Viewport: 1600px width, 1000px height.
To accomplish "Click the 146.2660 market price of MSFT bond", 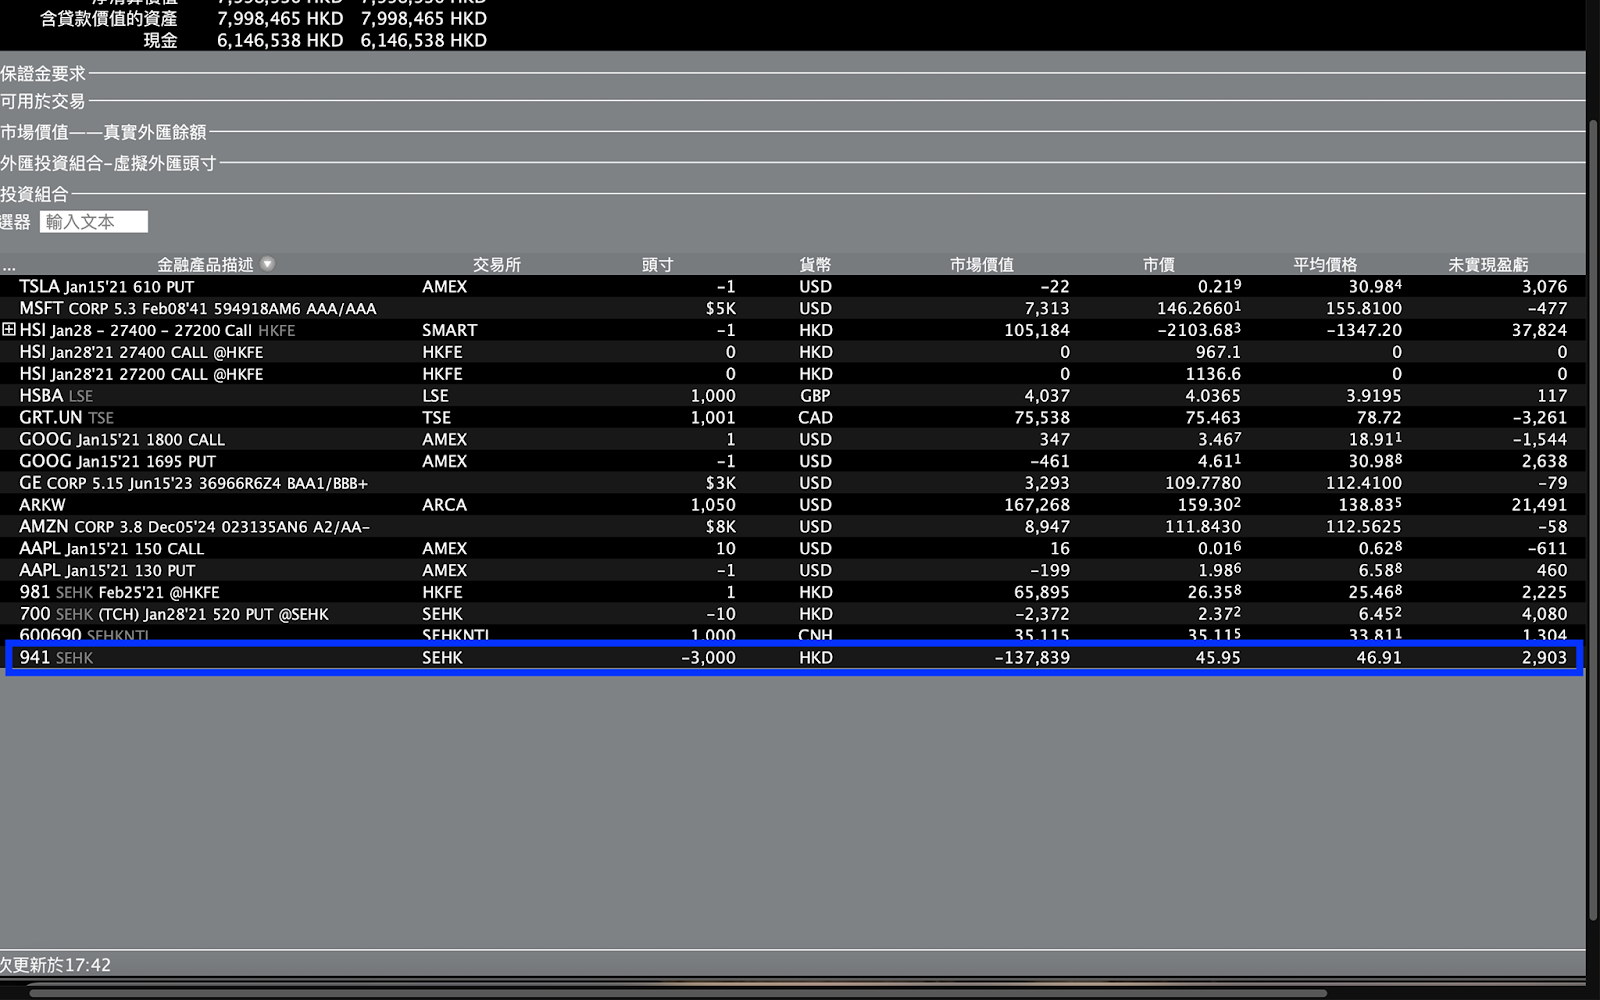I will [1199, 308].
